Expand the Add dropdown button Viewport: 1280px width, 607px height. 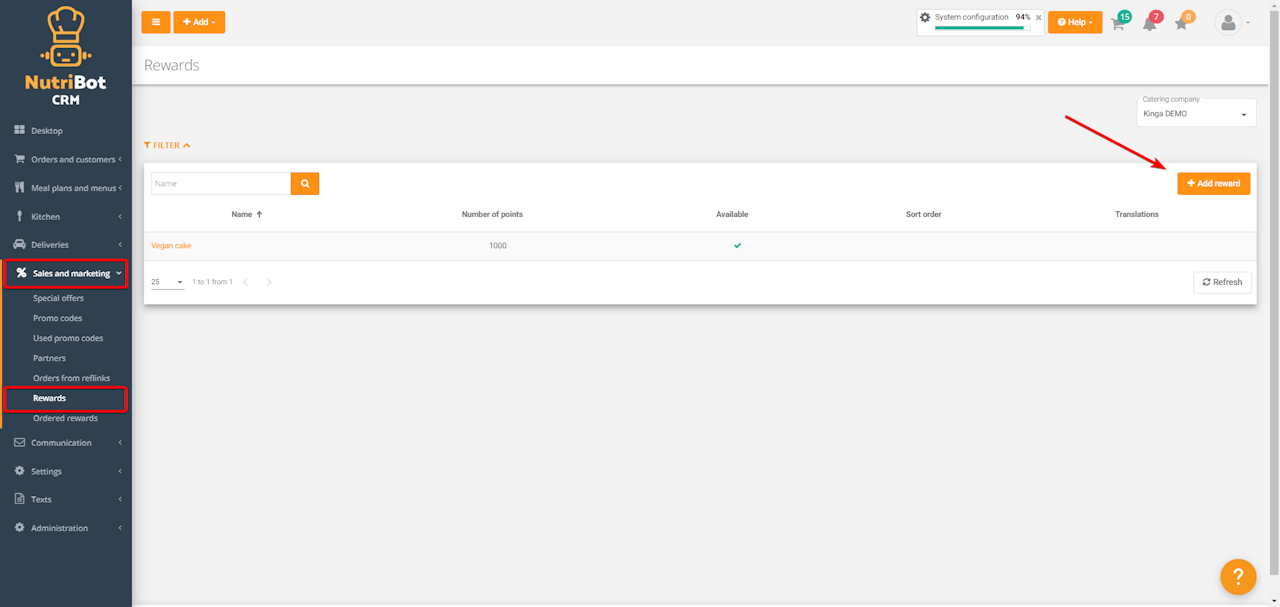click(x=199, y=22)
